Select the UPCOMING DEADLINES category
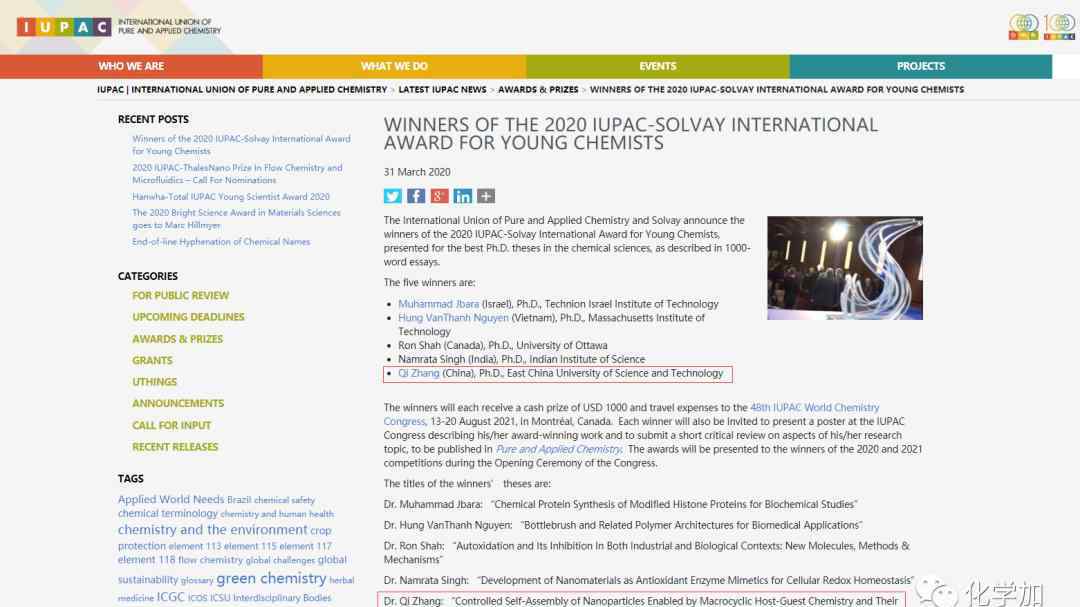The width and height of the screenshot is (1080, 607). (188, 317)
